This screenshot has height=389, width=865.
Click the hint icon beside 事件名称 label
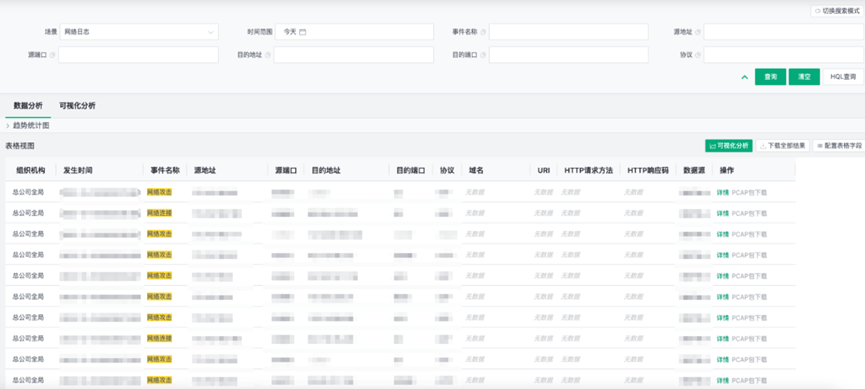tap(483, 32)
